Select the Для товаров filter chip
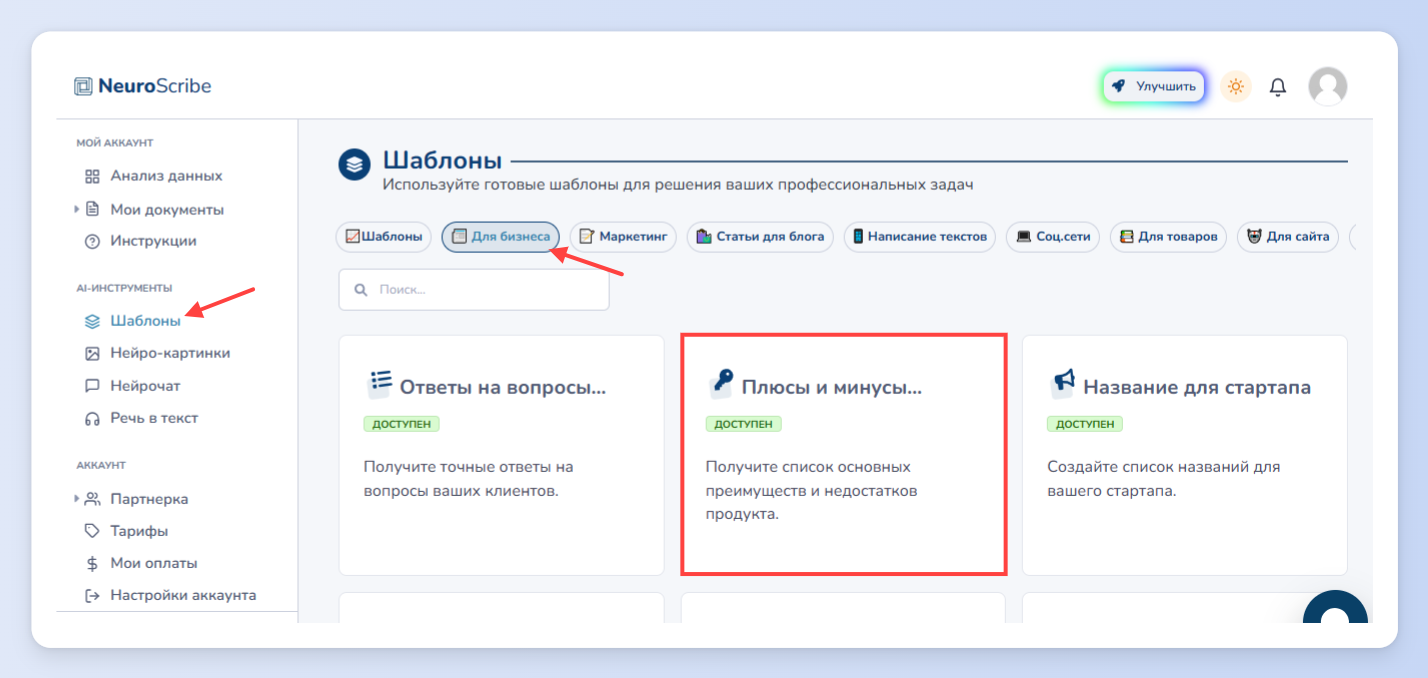Screen dimensions: 1428x678 1168,237
